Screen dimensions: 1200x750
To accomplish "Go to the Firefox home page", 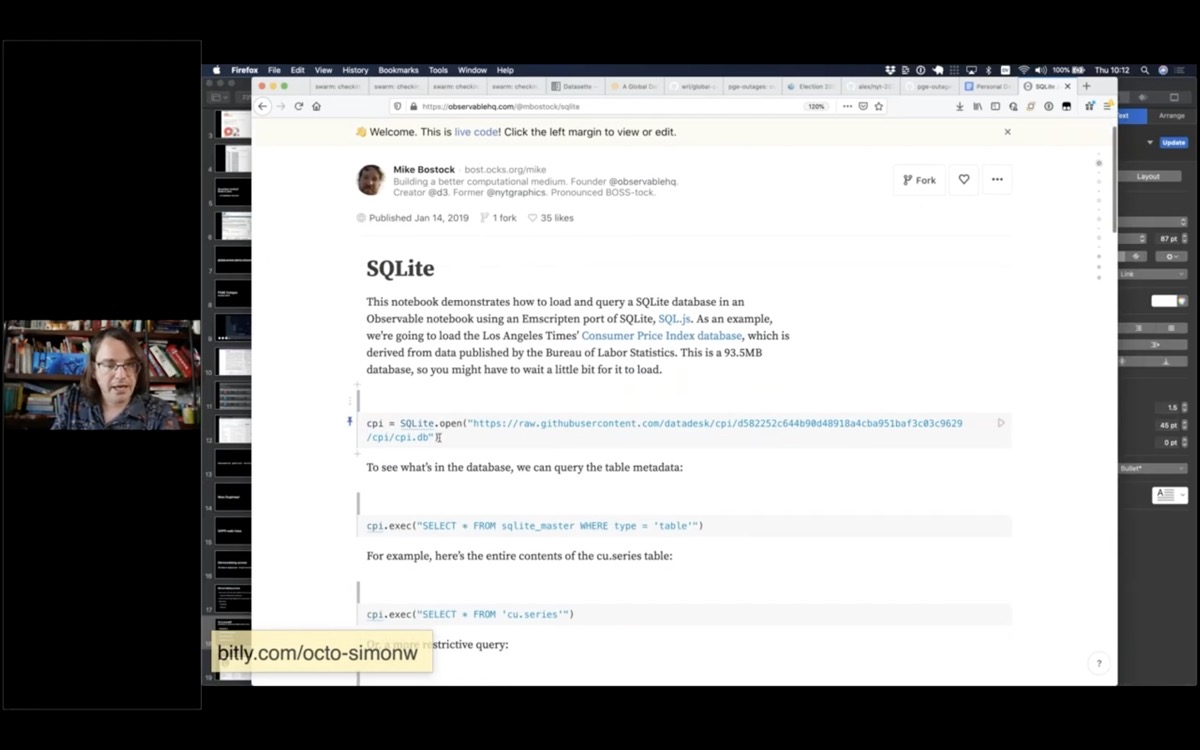I will pyautogui.click(x=317, y=106).
